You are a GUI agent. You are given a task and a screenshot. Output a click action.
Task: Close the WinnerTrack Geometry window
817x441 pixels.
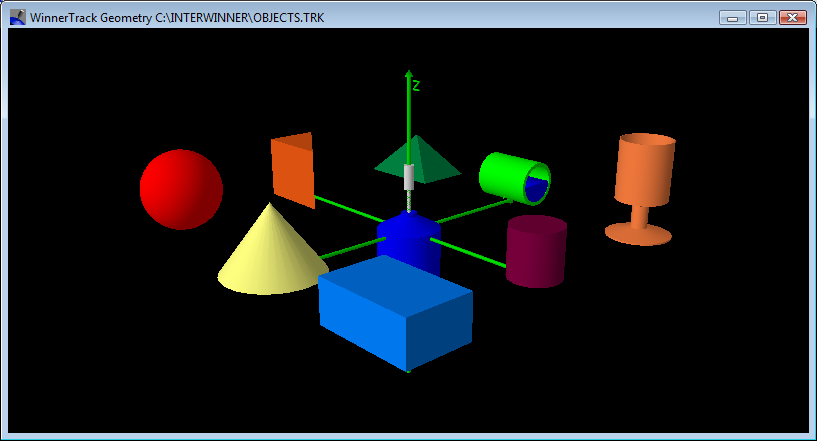coord(793,18)
